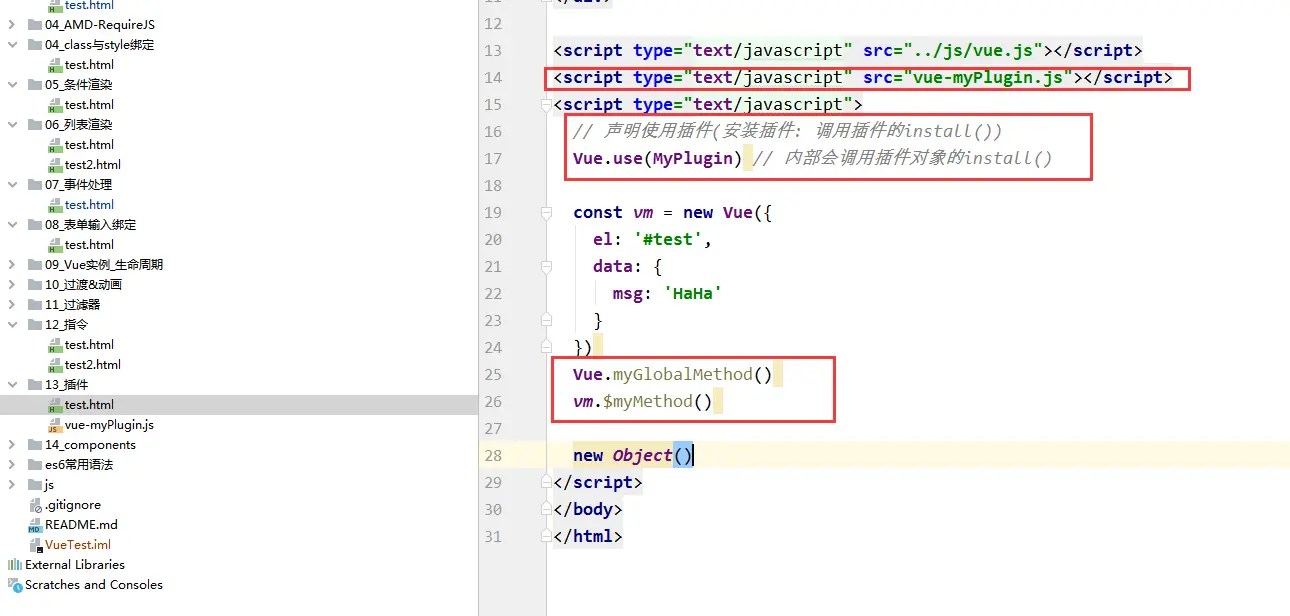Toggle code folding marker at line 19
The width and height of the screenshot is (1290, 616).
pyautogui.click(x=546, y=212)
